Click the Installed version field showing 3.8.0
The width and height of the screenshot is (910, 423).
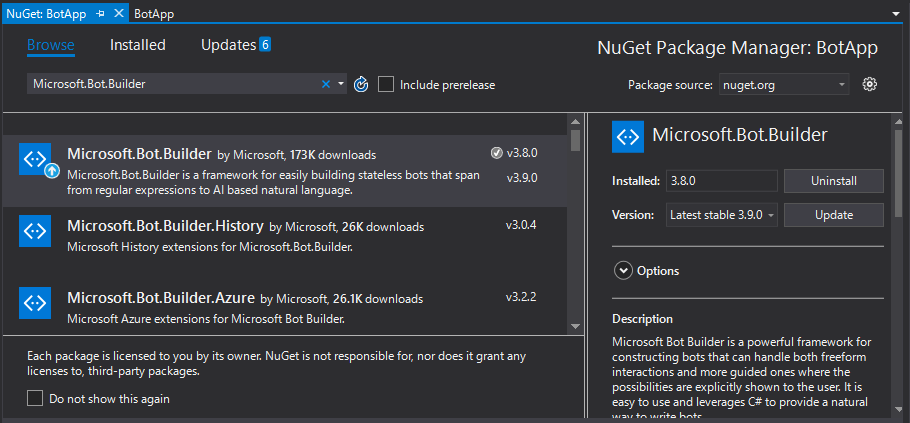click(721, 180)
